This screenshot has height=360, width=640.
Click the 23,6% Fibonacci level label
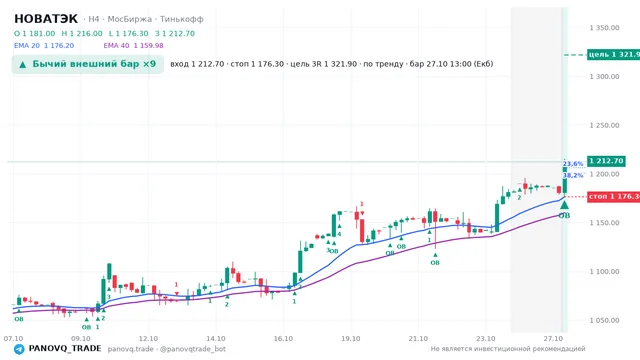573,164
